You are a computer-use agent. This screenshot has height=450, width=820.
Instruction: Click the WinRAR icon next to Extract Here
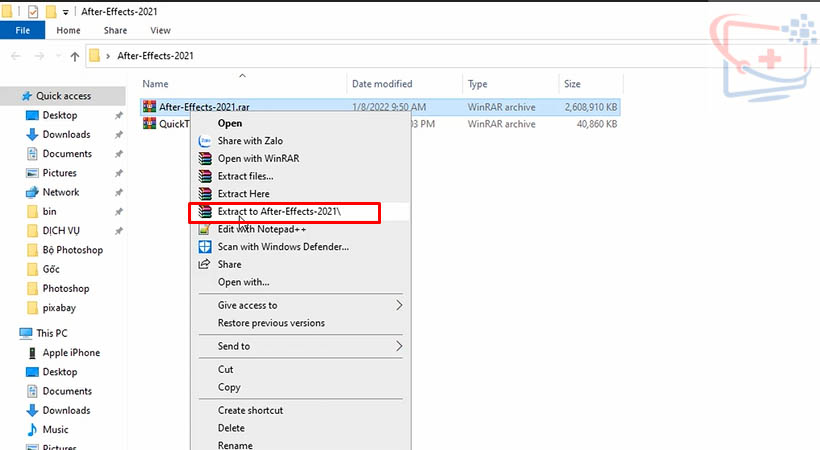point(205,194)
